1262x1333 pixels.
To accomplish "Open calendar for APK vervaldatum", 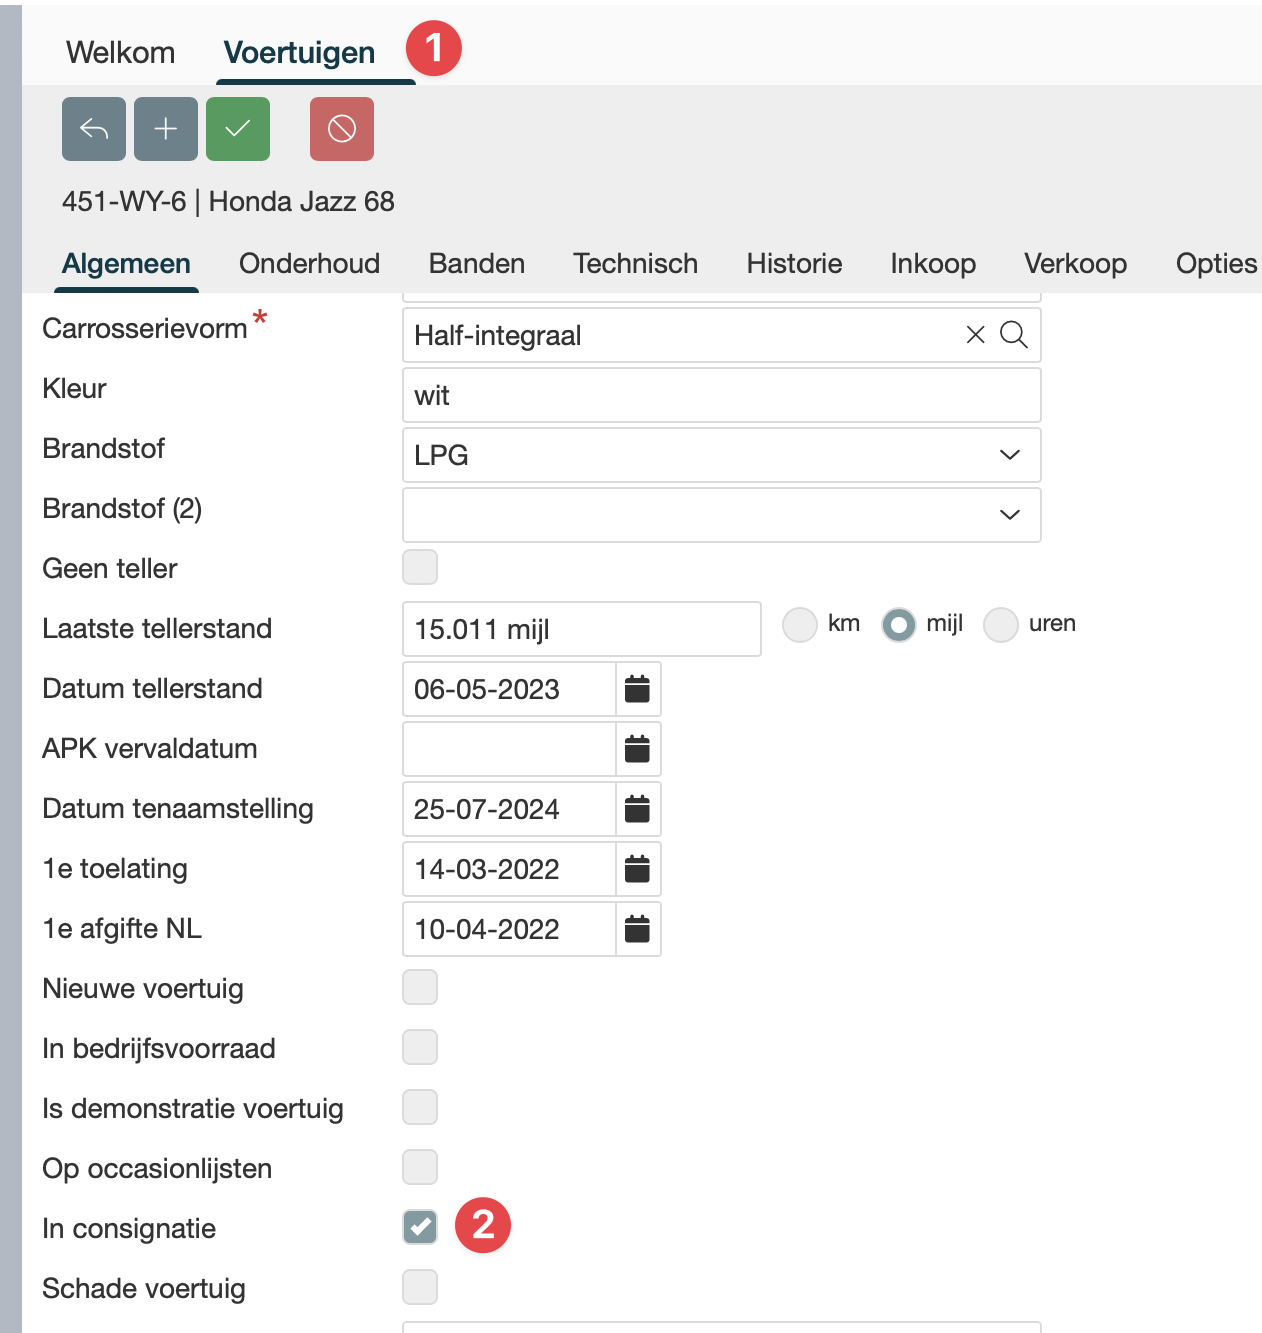I will click(637, 749).
